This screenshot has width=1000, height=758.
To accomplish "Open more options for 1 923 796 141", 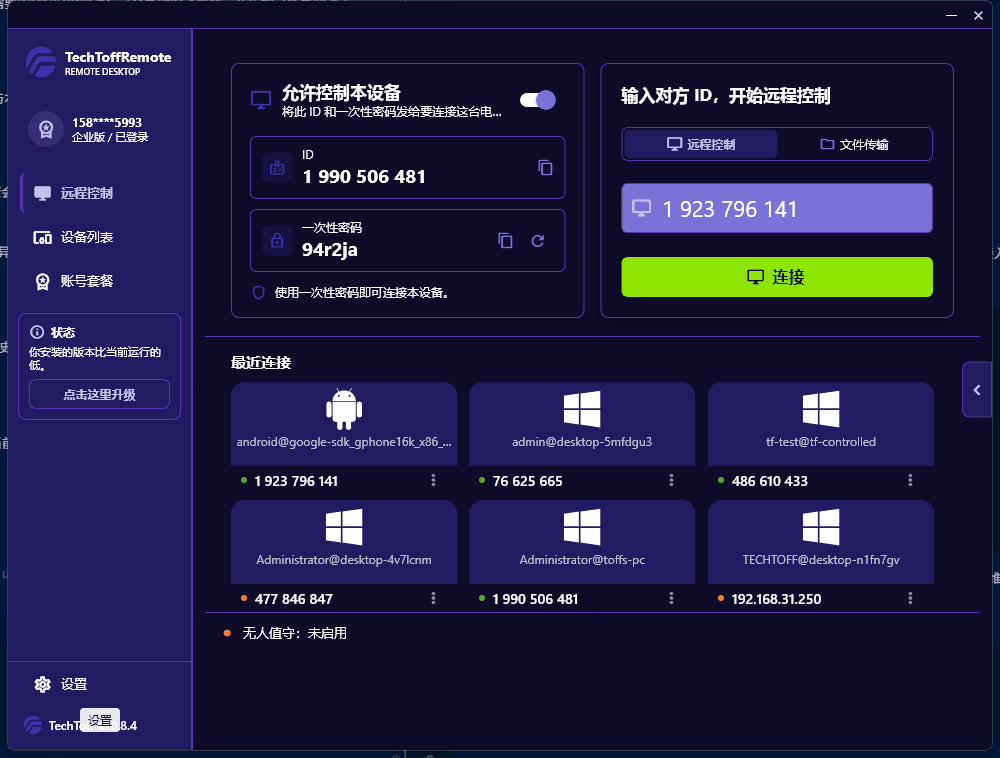I will 433,480.
